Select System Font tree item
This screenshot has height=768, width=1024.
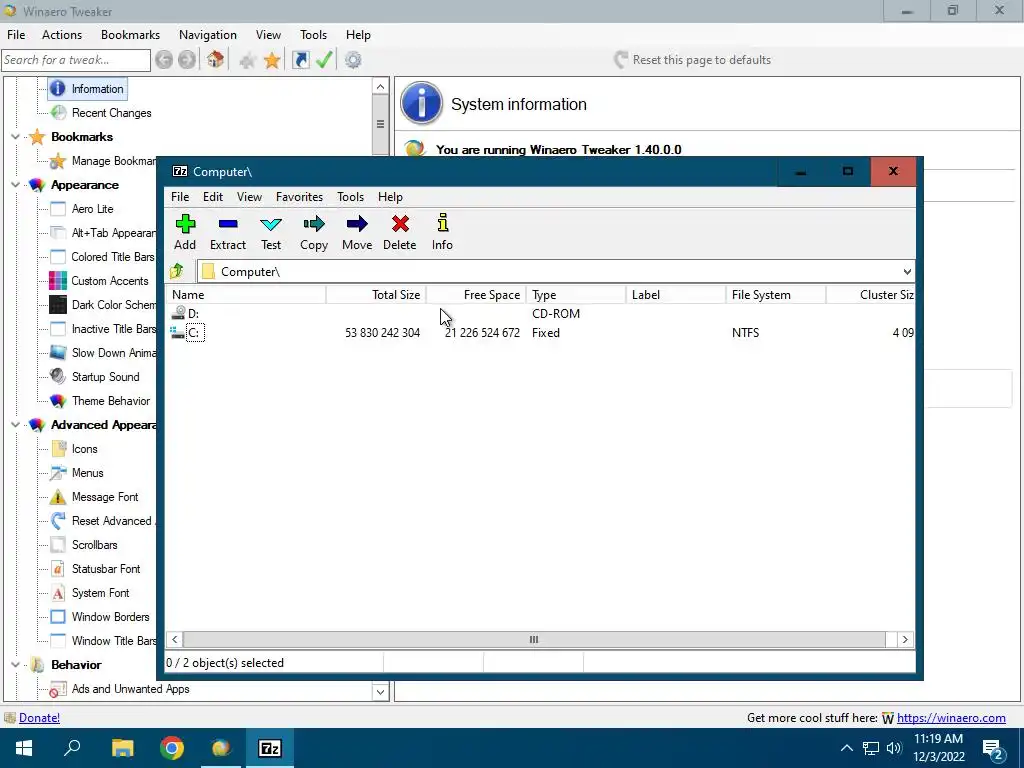point(100,593)
